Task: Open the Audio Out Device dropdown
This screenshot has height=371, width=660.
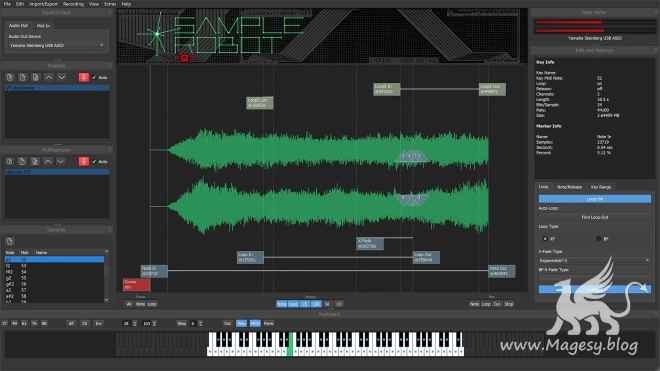Action: pos(56,45)
